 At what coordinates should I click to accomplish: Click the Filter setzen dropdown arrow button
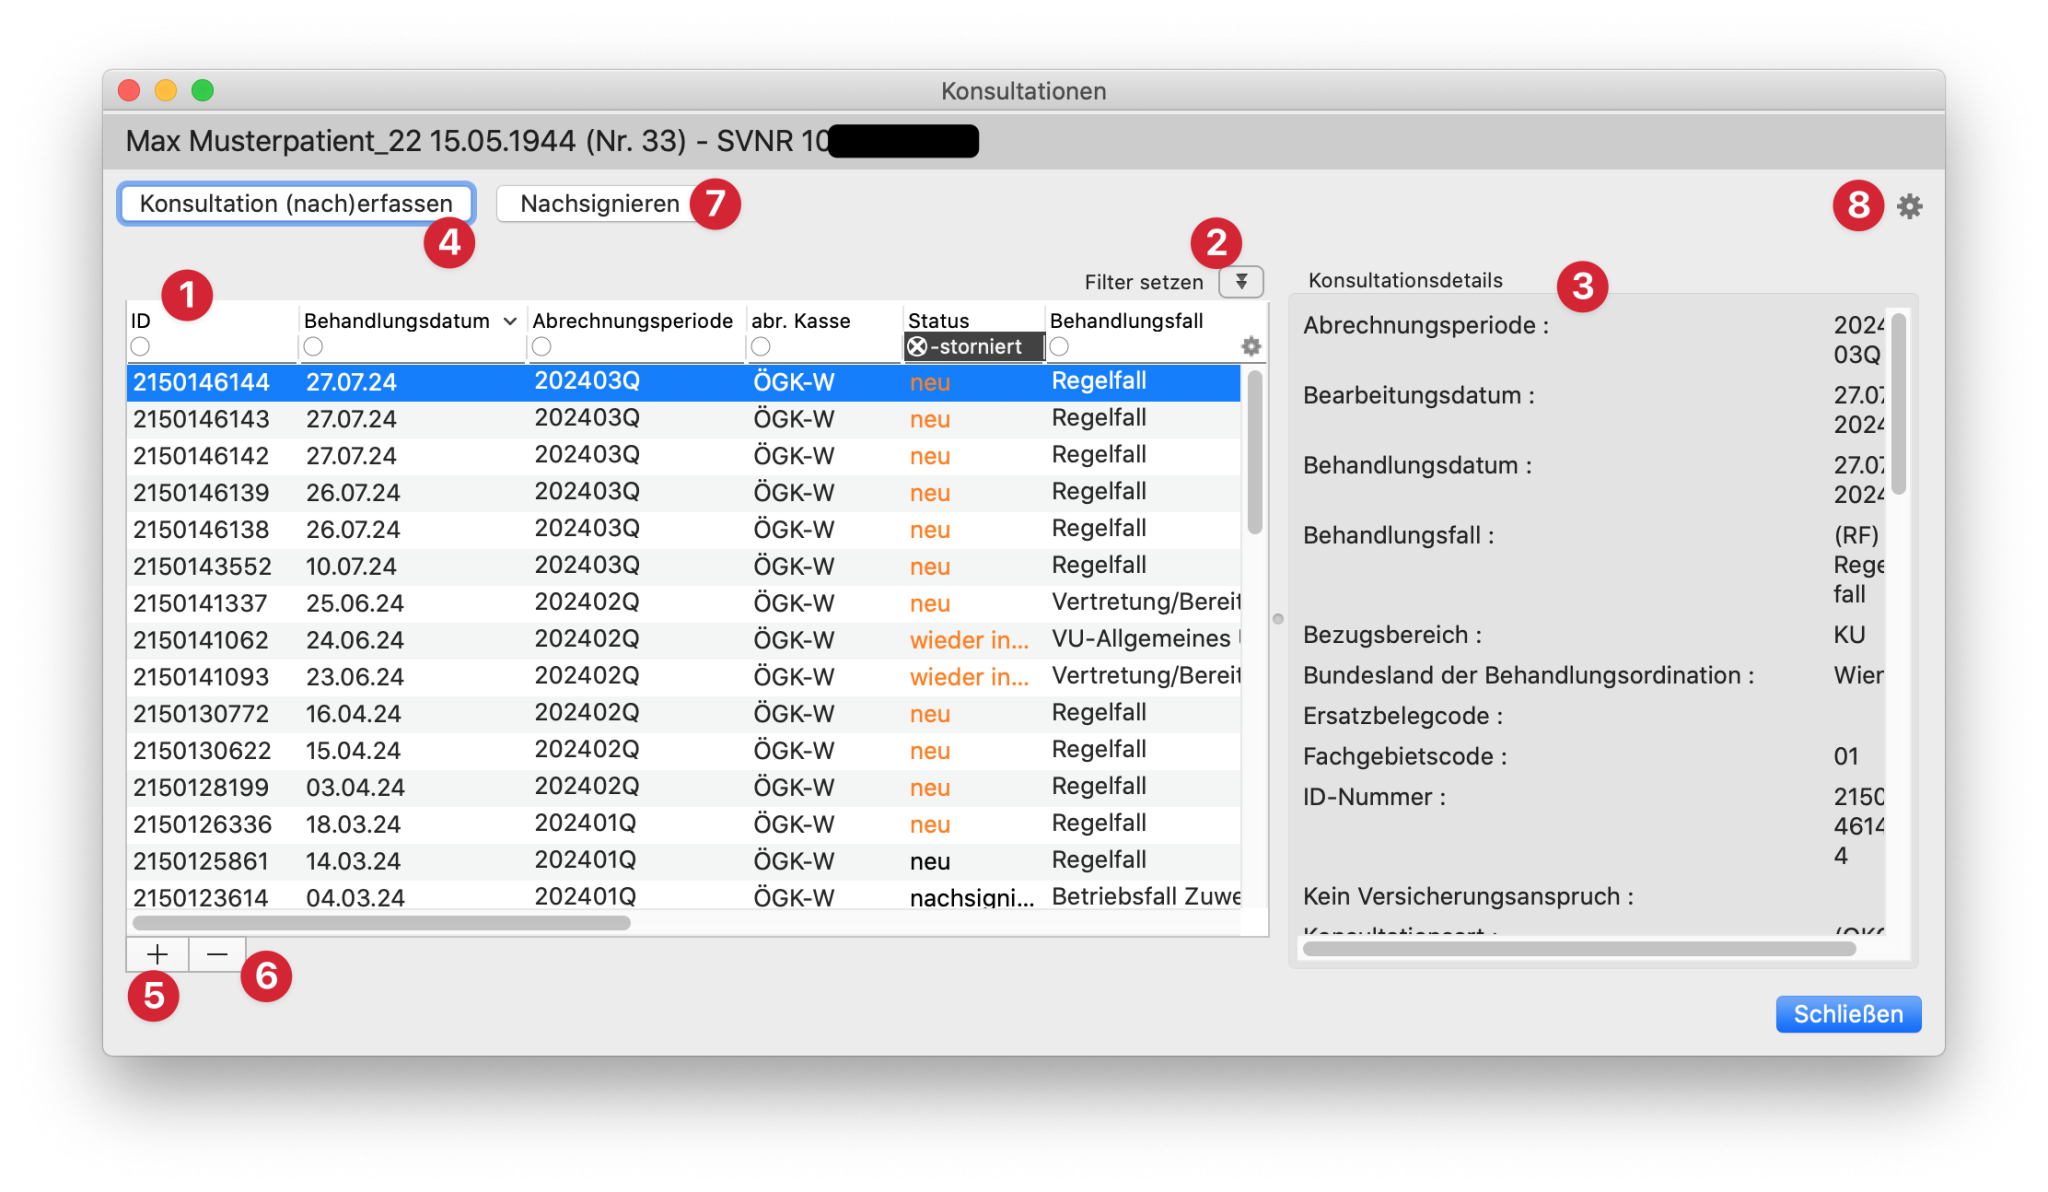click(1241, 281)
